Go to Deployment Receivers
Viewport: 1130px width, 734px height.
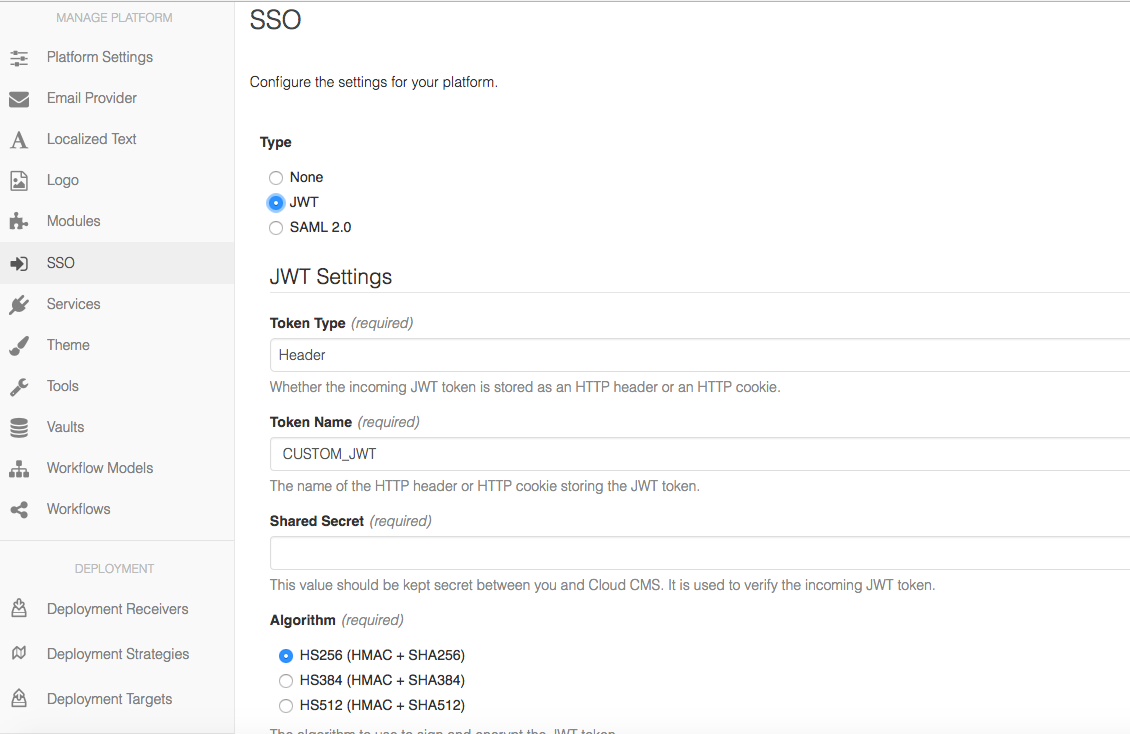(117, 609)
